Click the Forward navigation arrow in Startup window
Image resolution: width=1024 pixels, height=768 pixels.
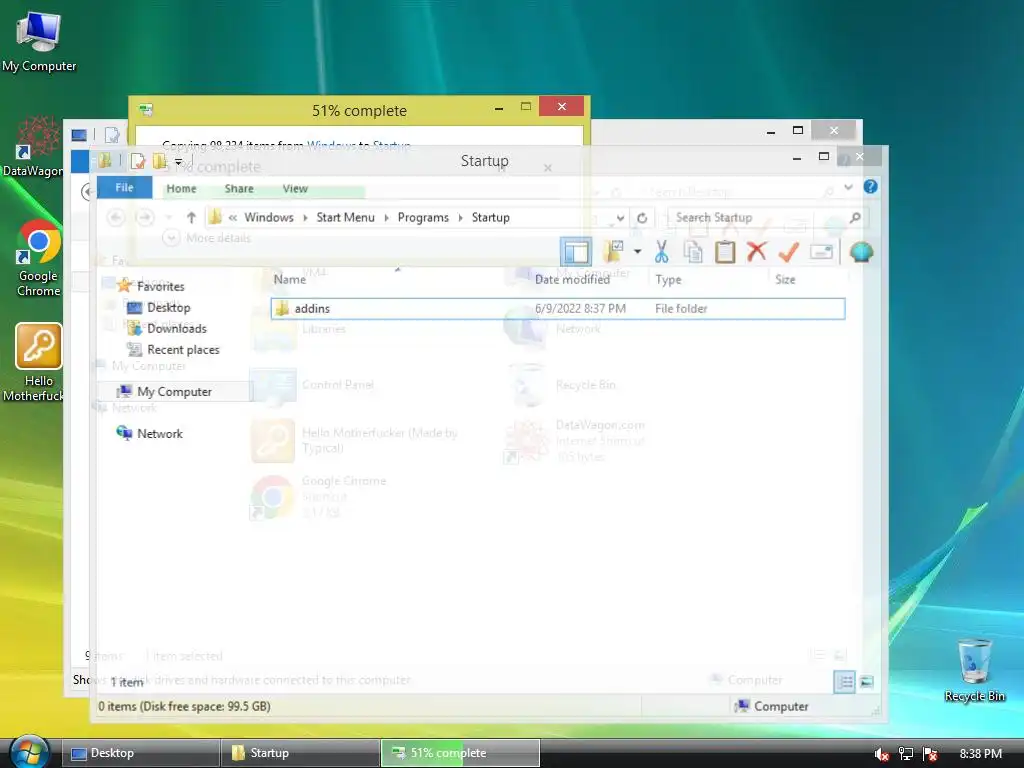point(145,217)
